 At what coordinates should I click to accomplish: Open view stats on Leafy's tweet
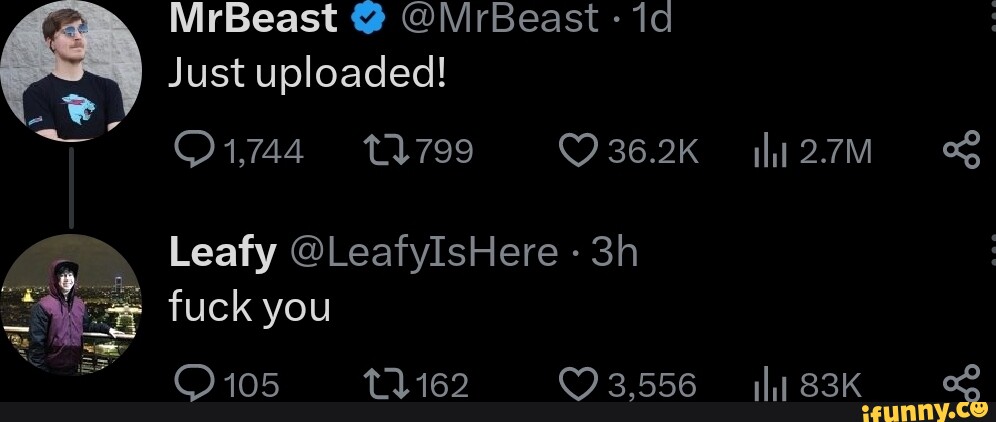pos(765,383)
